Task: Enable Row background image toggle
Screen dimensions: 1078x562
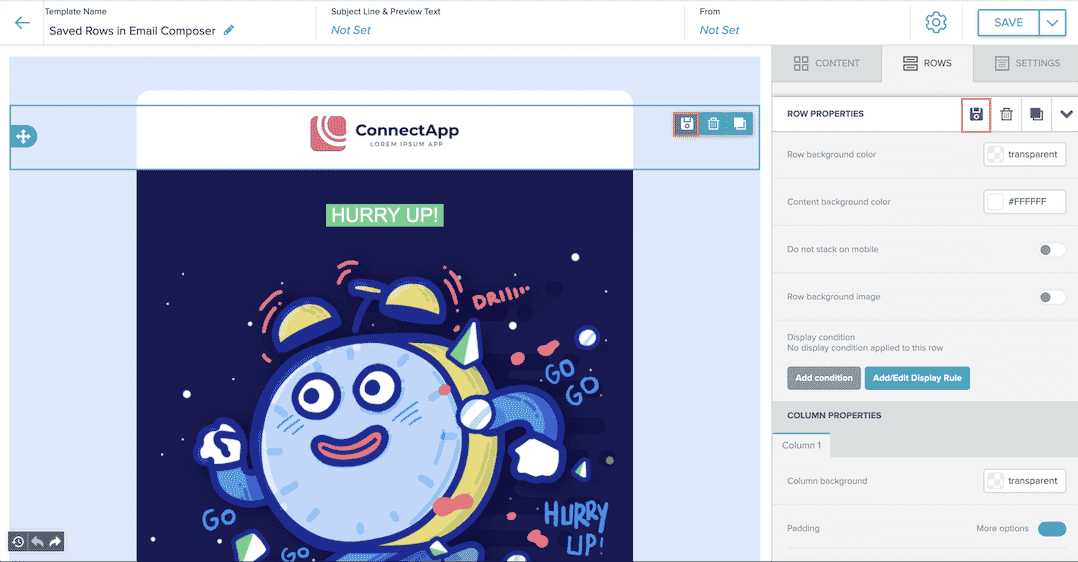Action: [1052, 297]
